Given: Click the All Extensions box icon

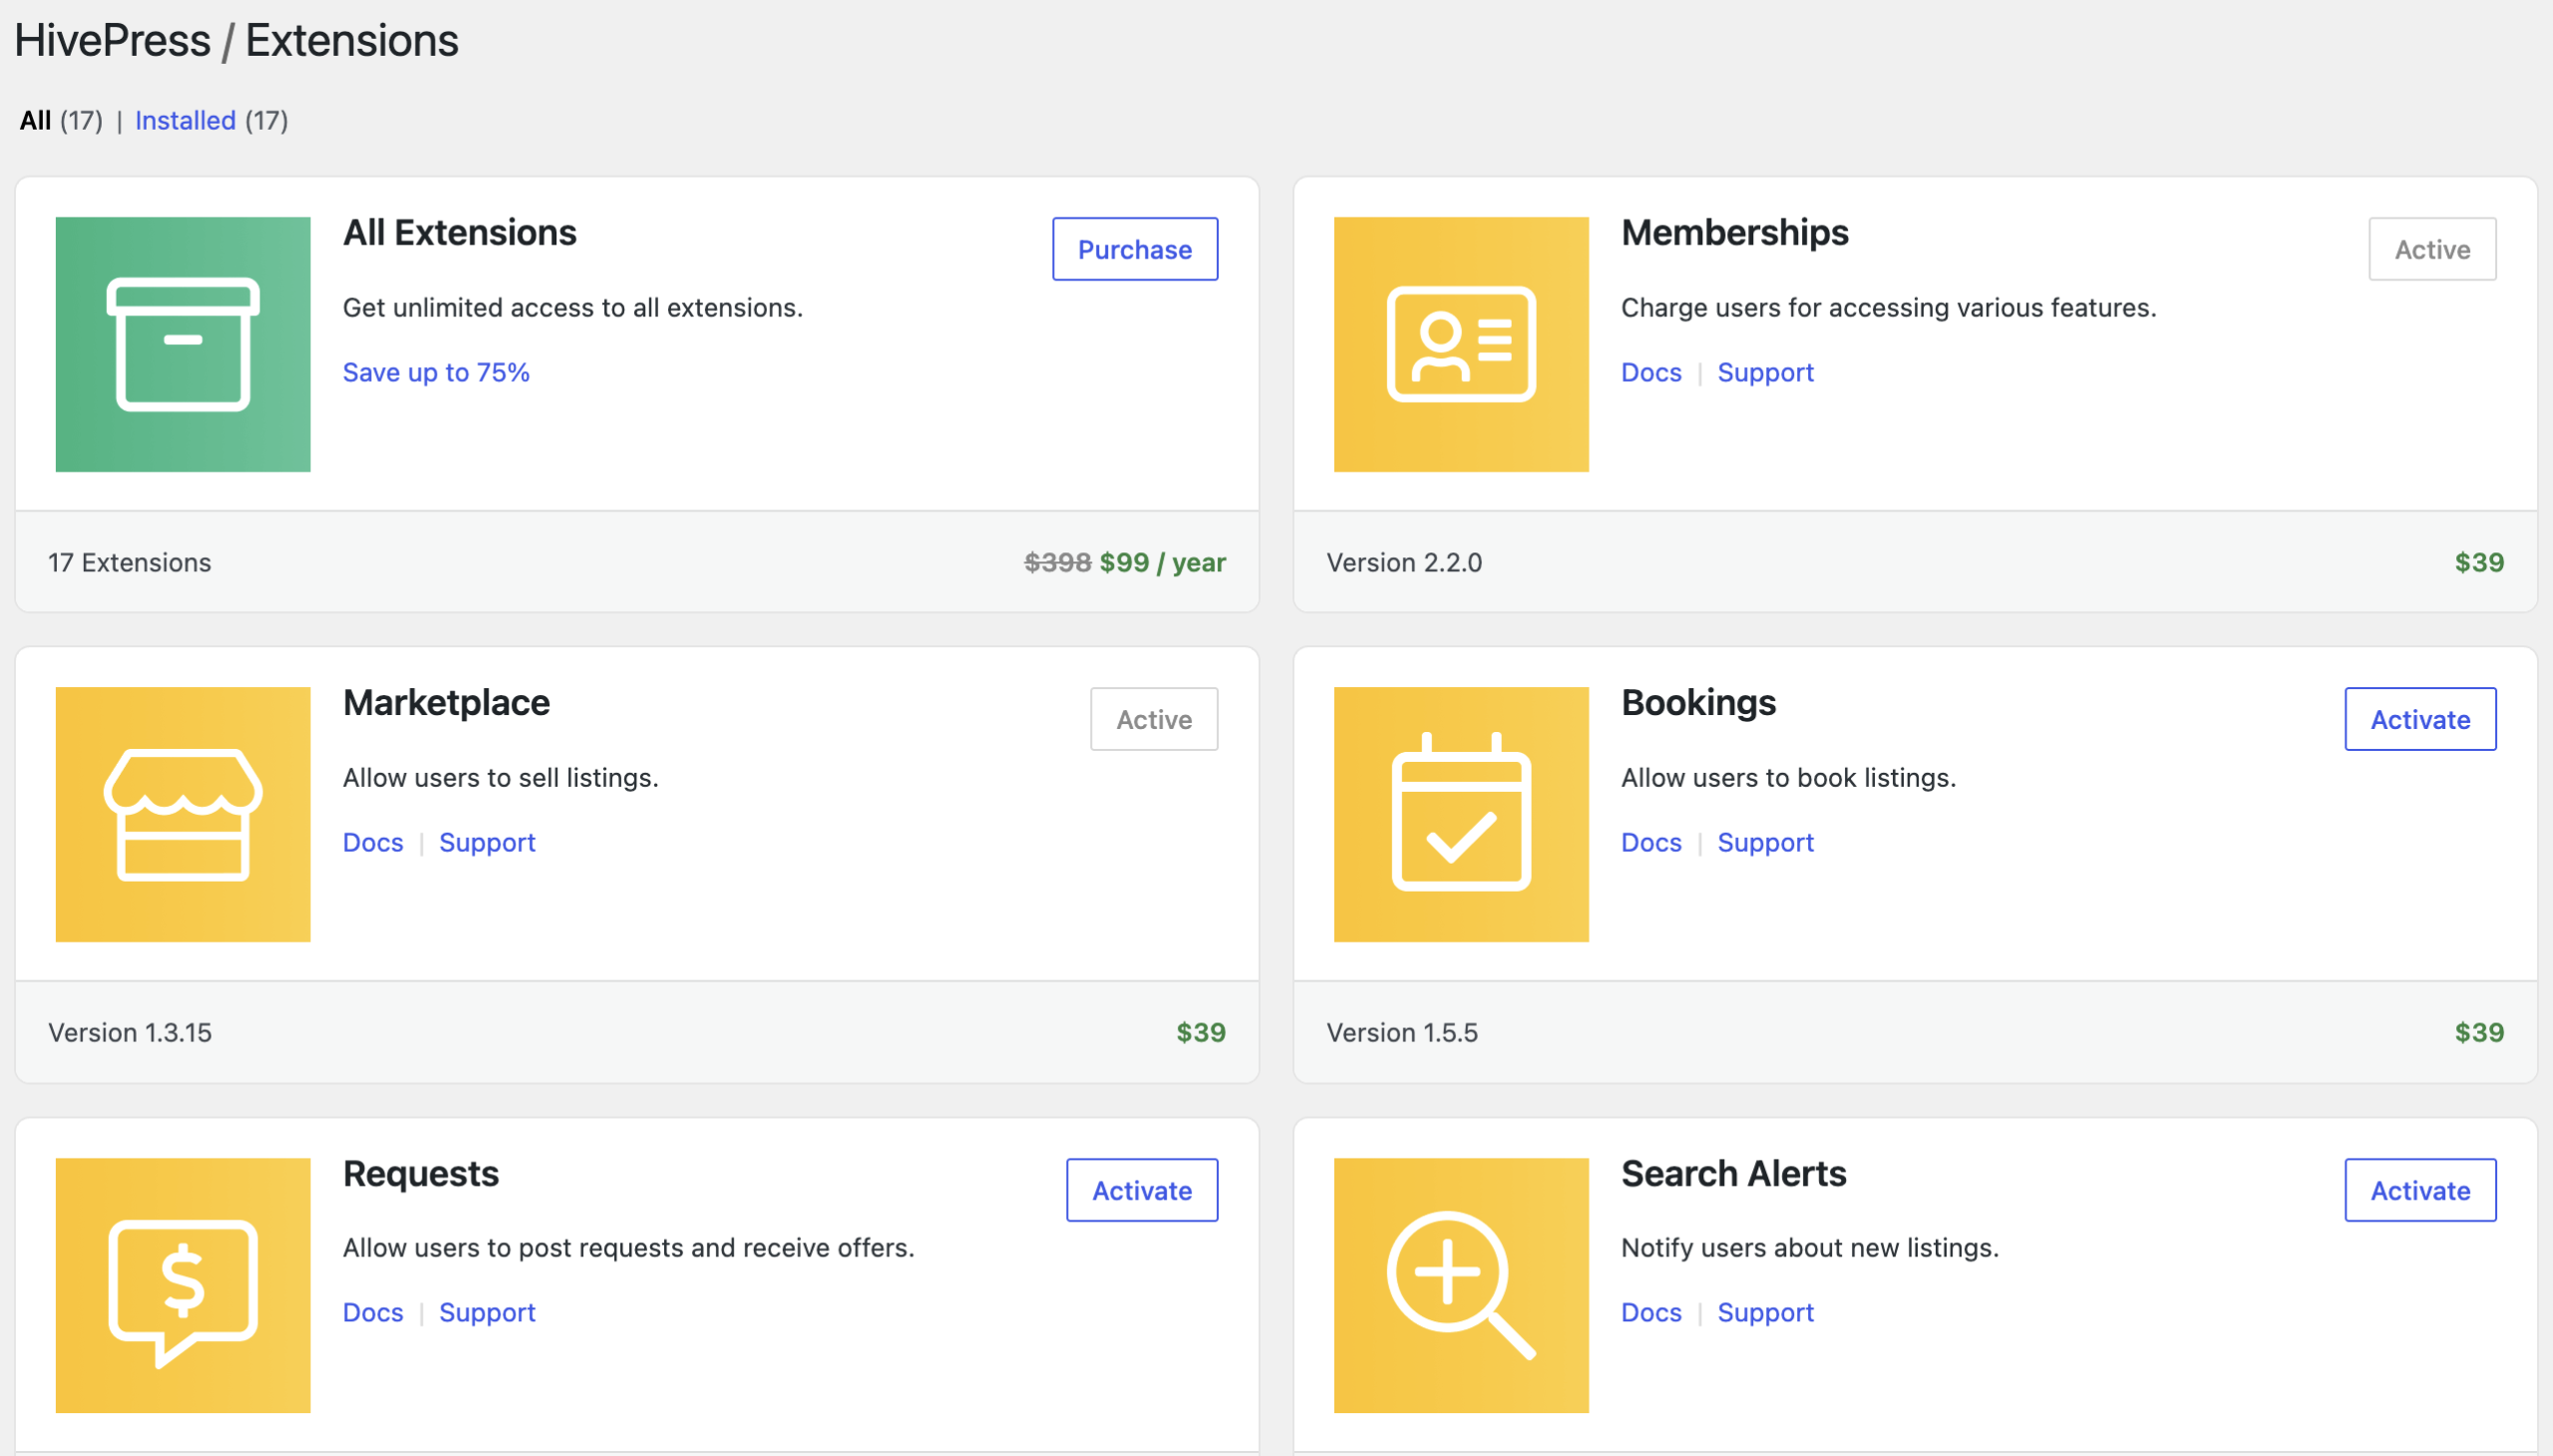Looking at the screenshot, I should tap(183, 344).
